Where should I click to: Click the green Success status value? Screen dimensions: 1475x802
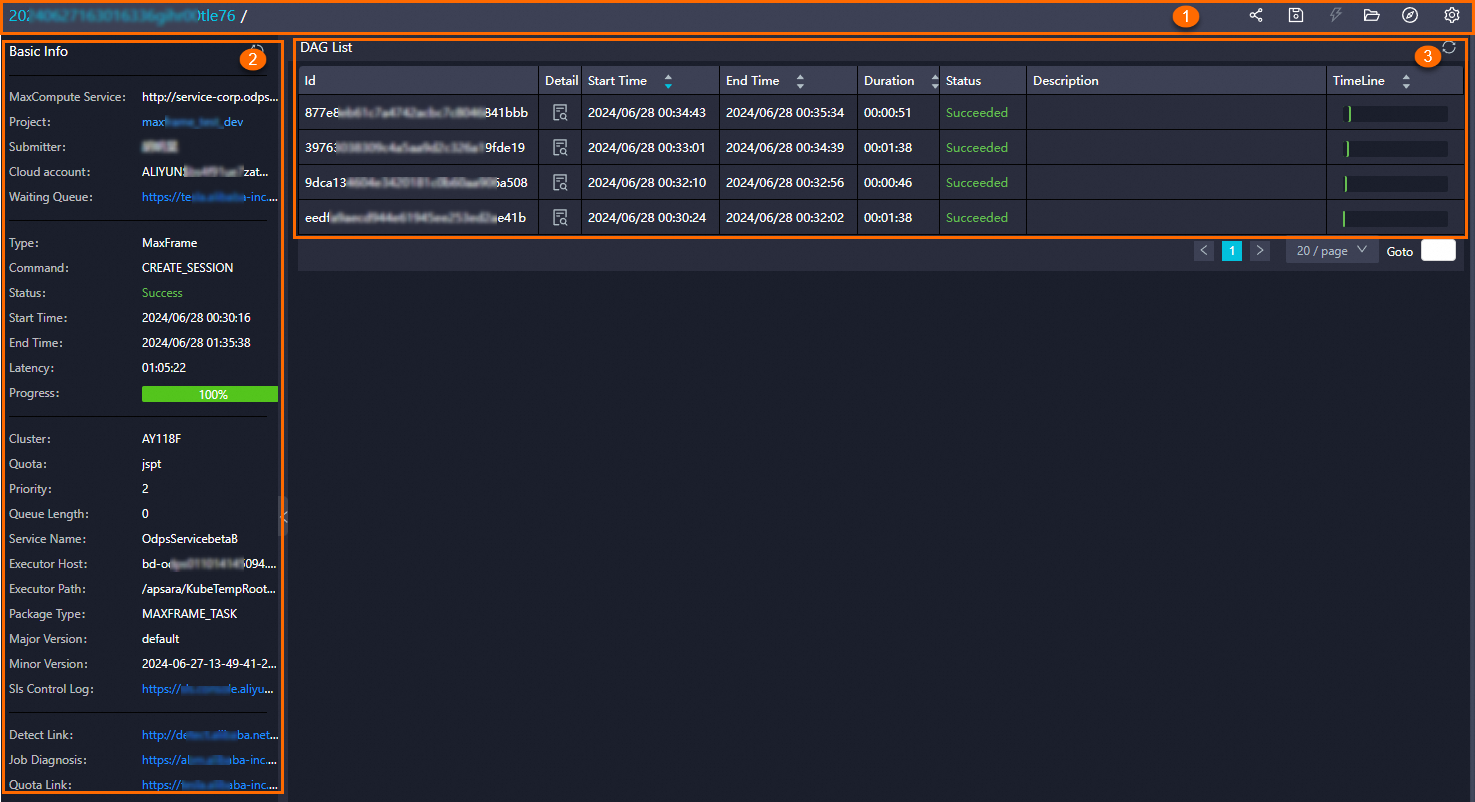click(162, 293)
